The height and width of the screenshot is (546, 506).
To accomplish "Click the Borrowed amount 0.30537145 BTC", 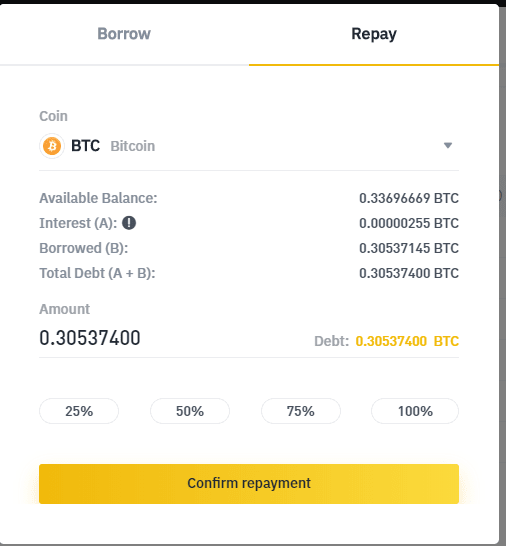I will coord(409,248).
